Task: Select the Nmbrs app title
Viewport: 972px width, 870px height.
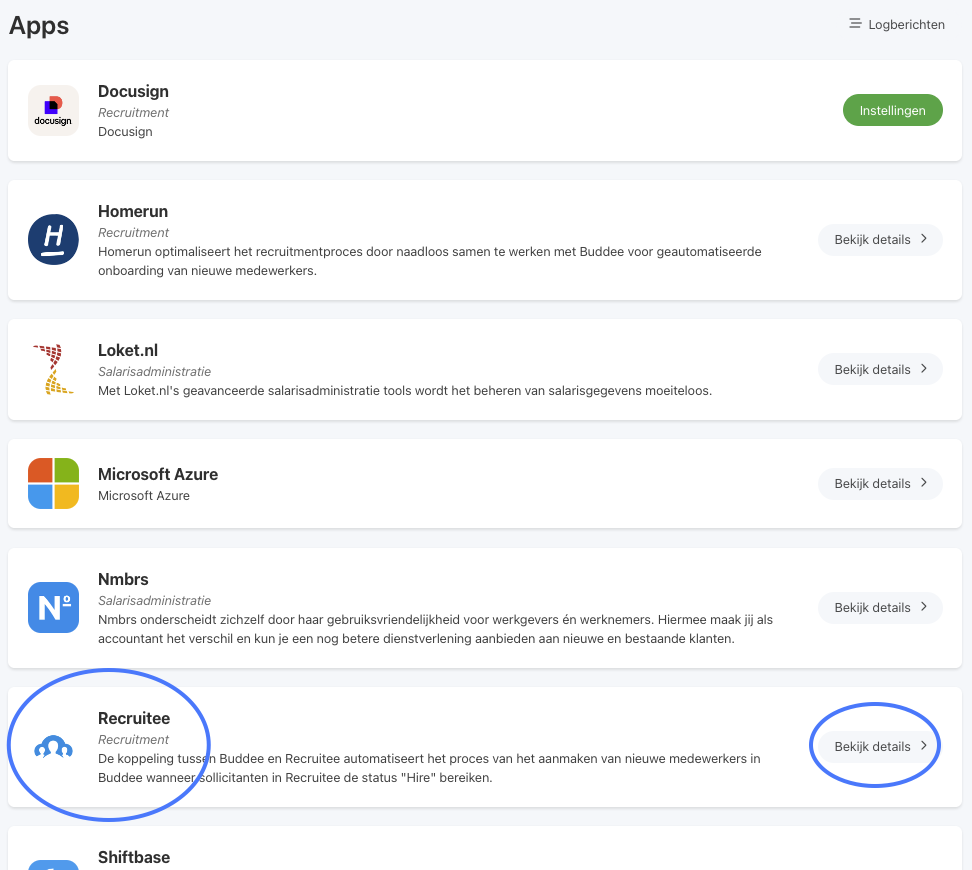Action: (123, 579)
